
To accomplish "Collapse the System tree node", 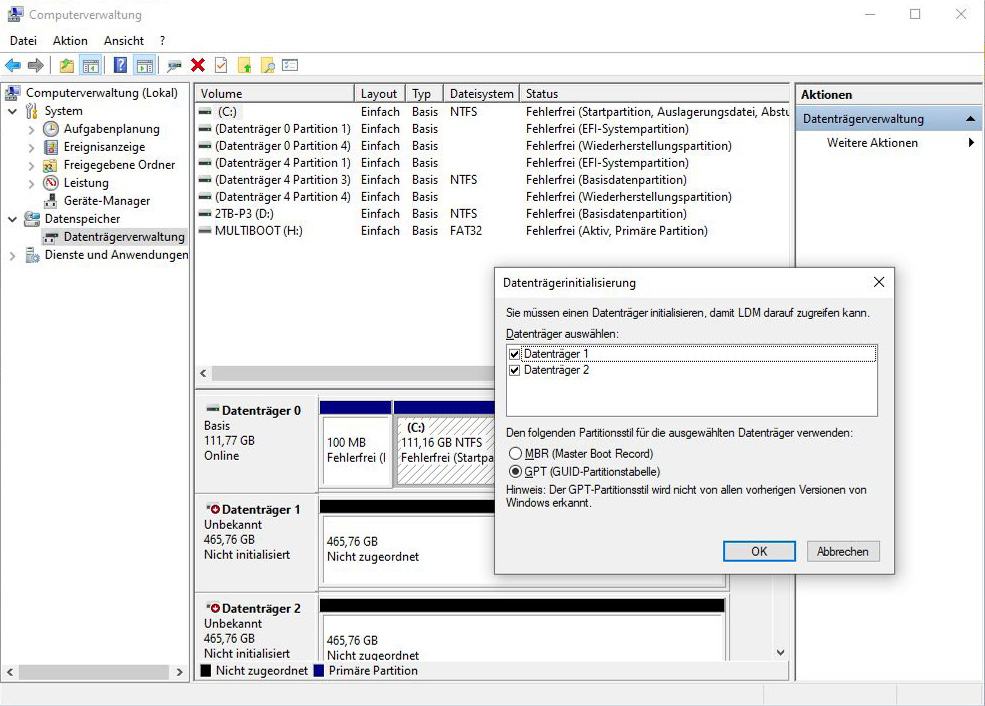I will (x=13, y=111).
